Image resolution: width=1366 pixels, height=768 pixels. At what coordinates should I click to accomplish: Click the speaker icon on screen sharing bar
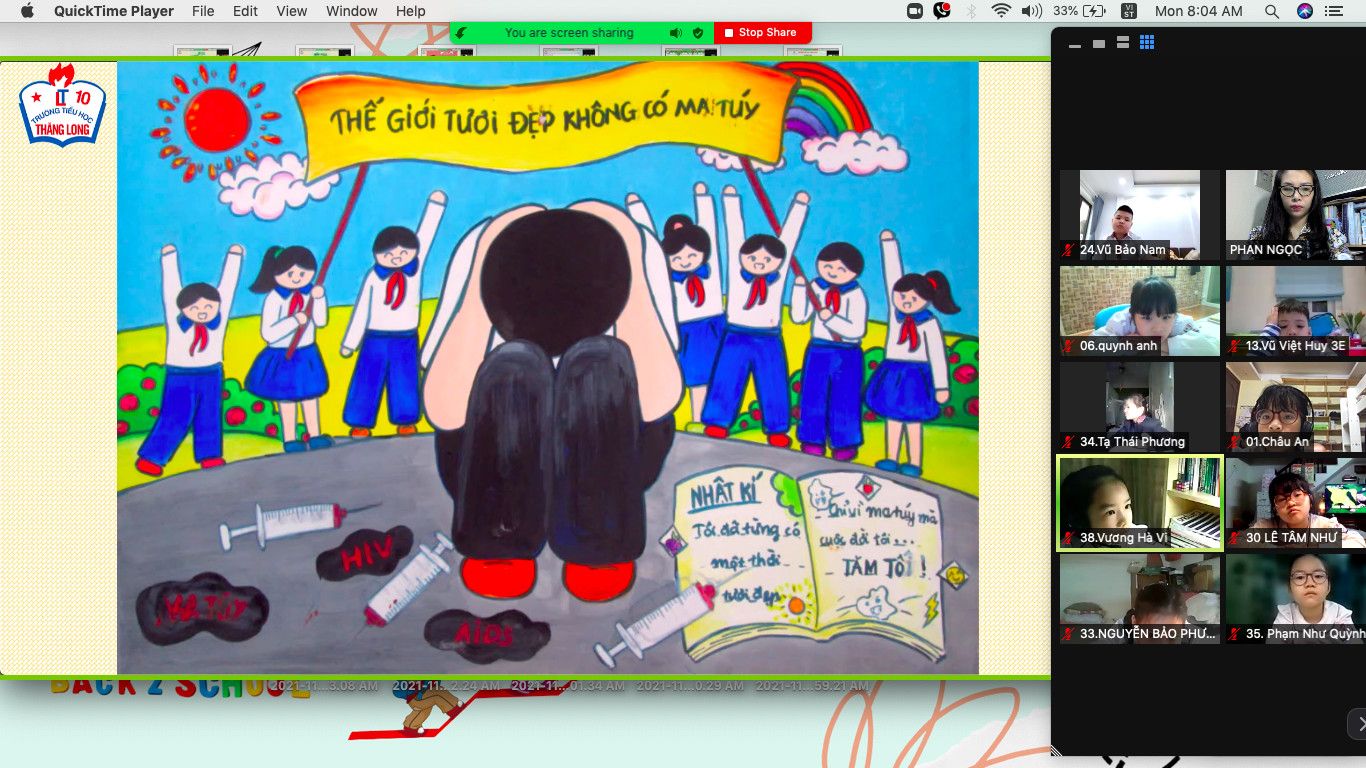click(x=676, y=33)
